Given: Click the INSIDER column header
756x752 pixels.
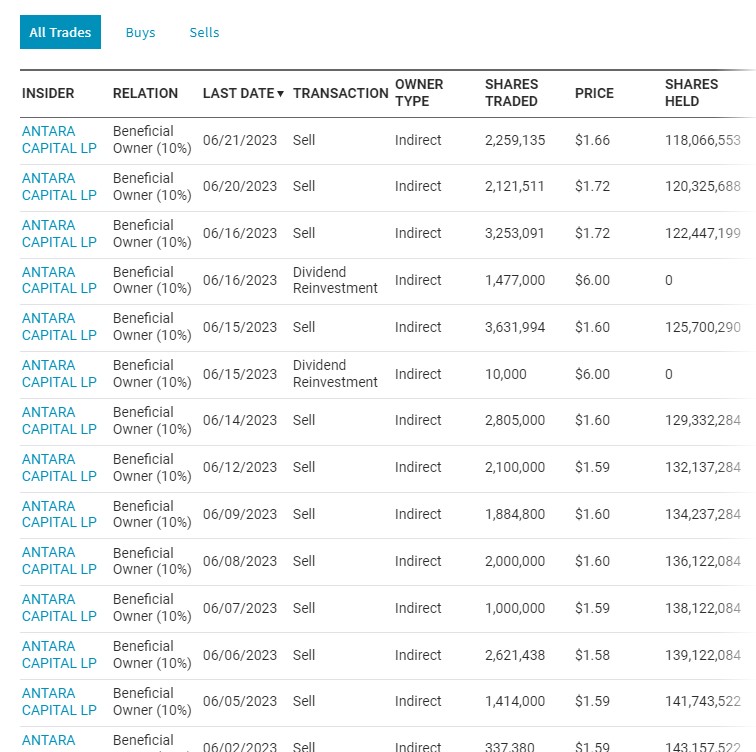Looking at the screenshot, I should pos(48,93).
